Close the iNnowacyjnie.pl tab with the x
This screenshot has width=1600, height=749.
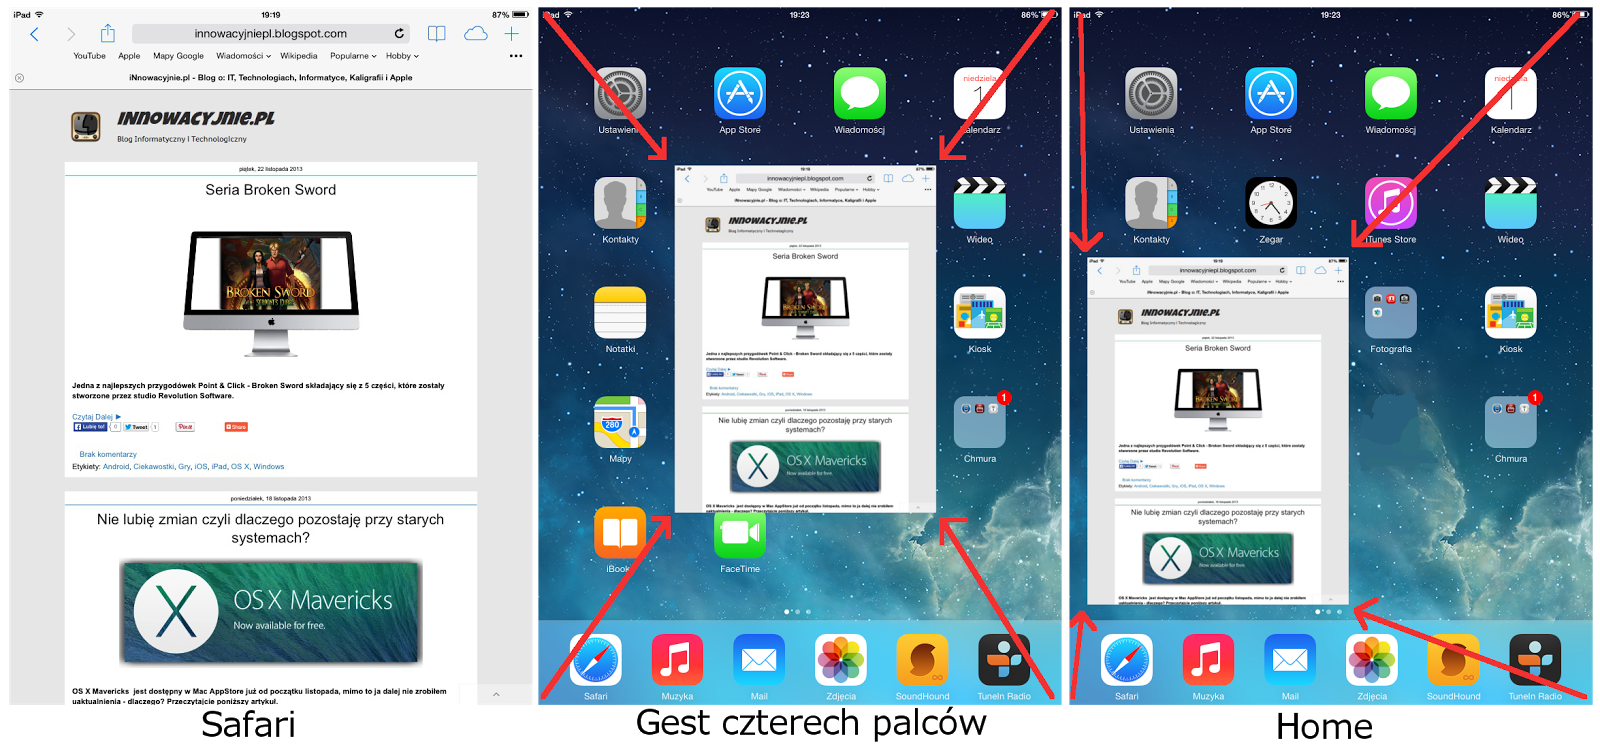[19, 78]
